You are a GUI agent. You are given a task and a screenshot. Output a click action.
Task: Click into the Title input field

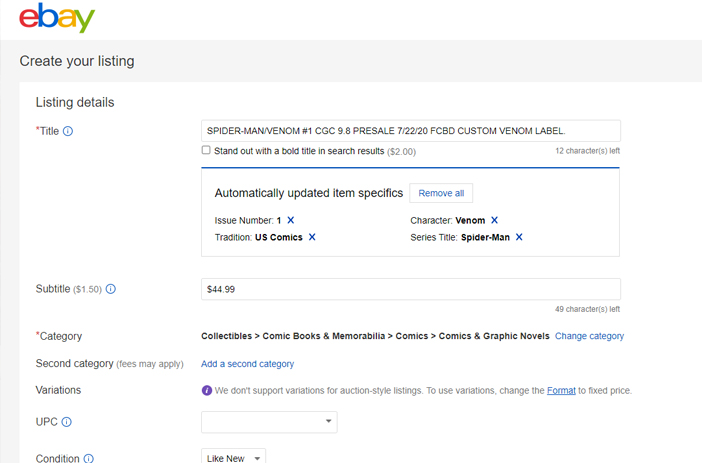point(411,131)
